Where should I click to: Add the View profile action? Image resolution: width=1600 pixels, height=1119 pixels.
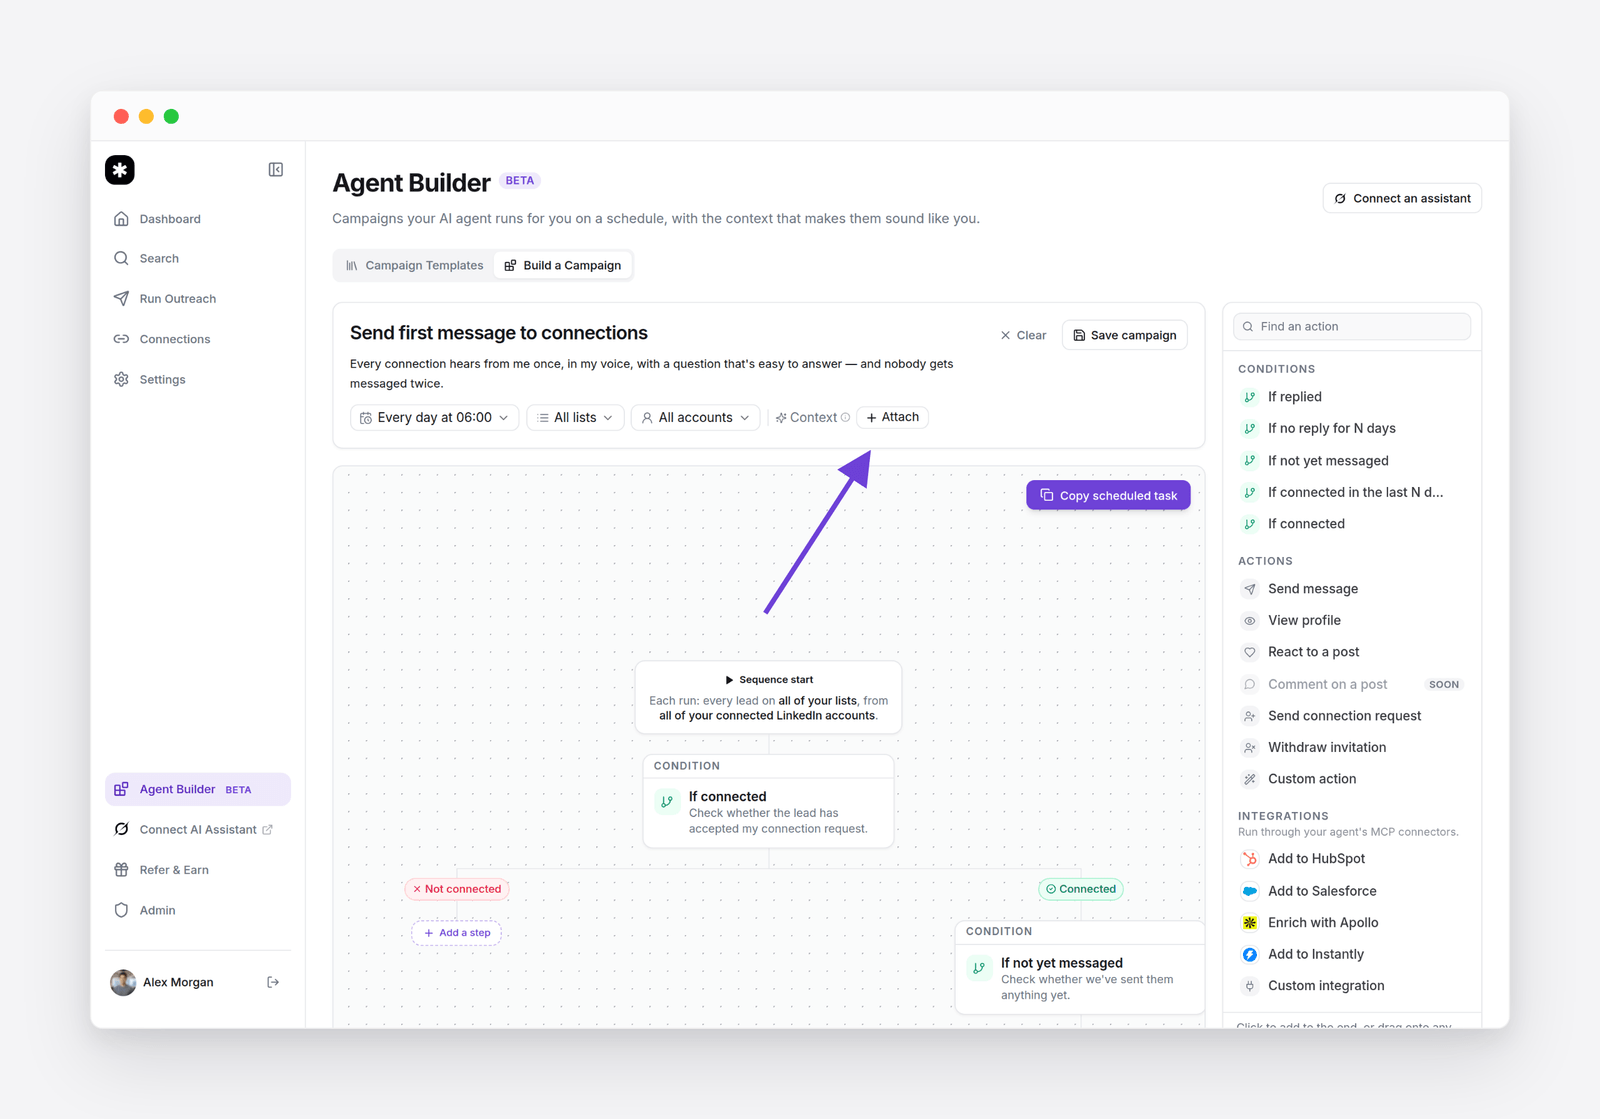click(1352, 620)
